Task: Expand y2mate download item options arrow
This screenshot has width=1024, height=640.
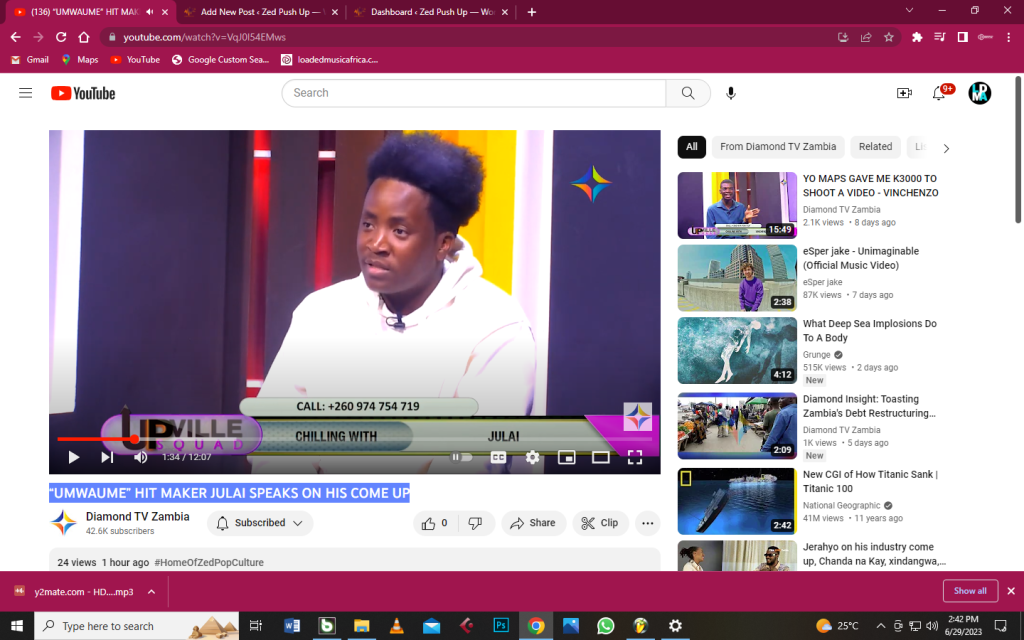Action: 152,592
